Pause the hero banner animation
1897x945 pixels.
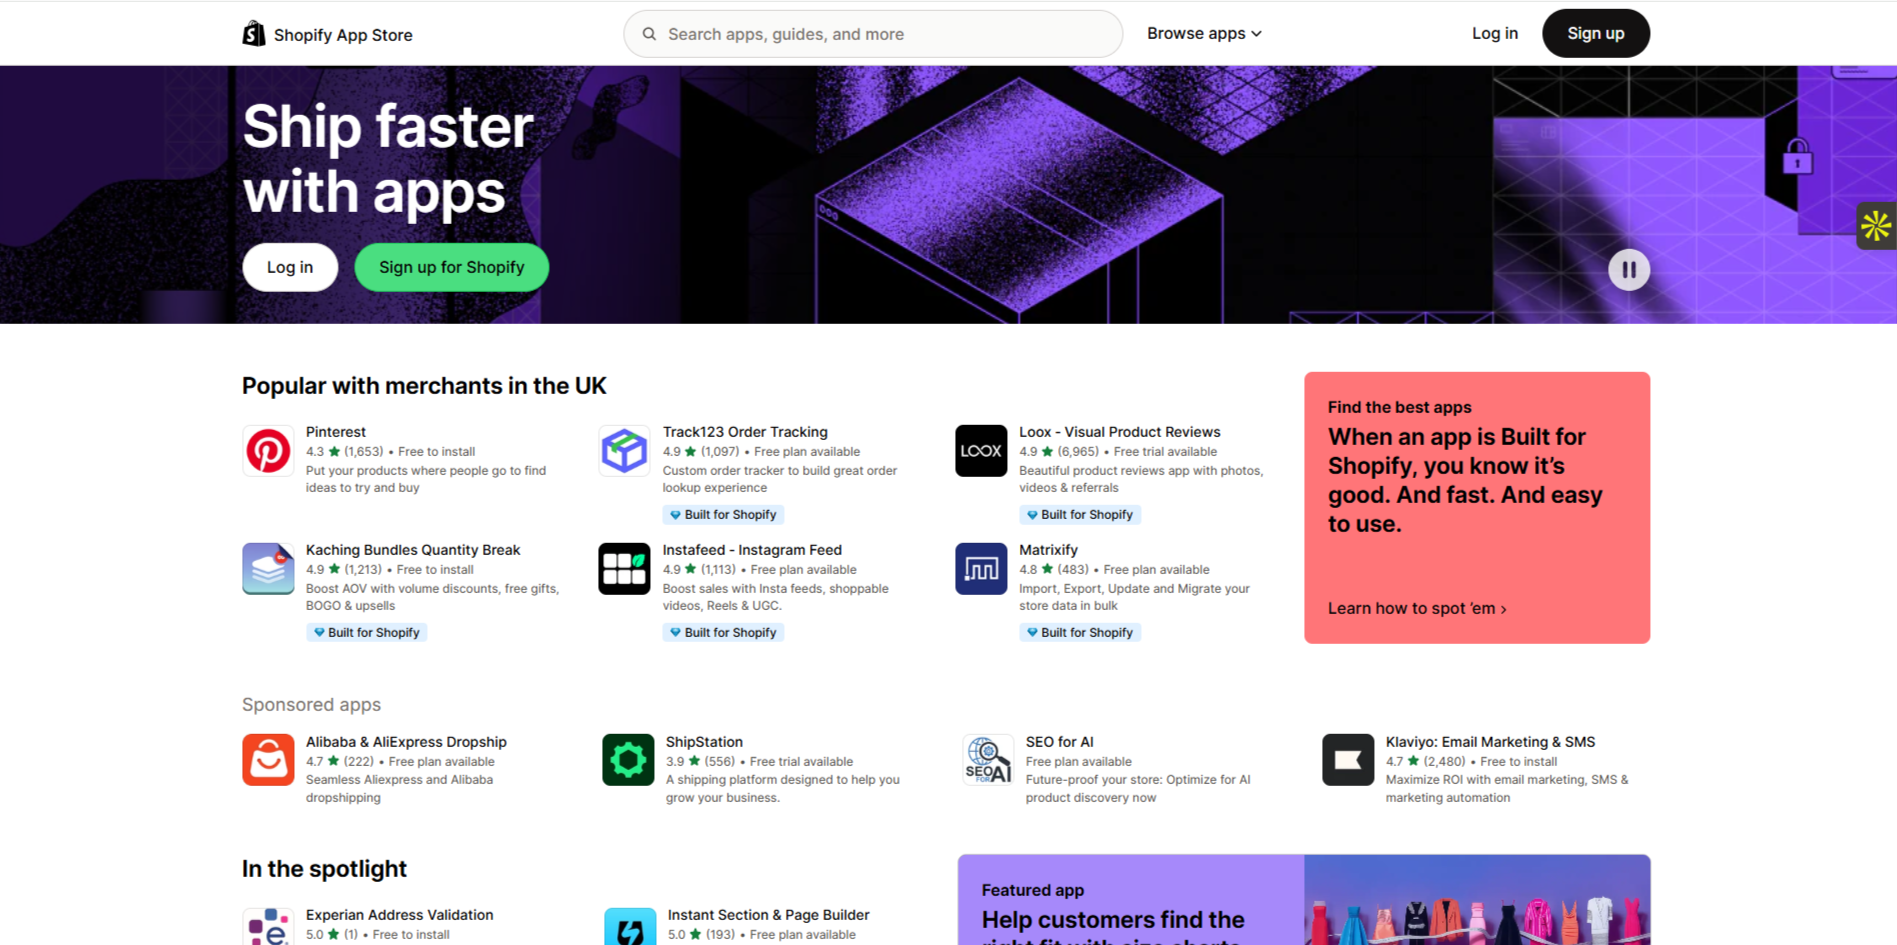coord(1628,270)
